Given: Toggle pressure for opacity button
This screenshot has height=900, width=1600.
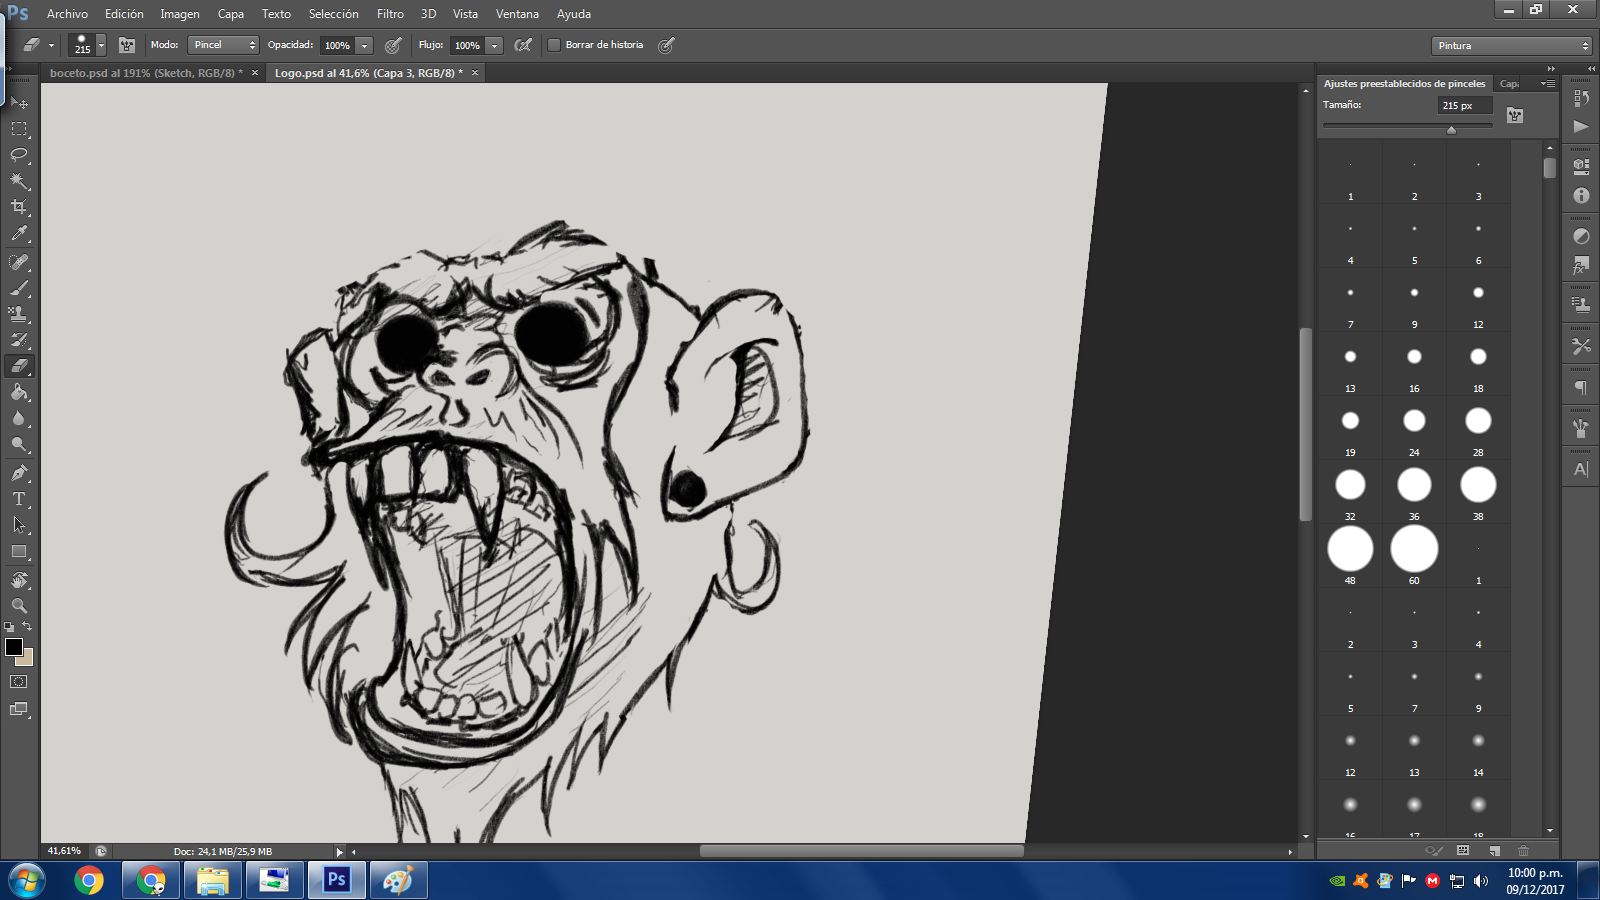Looking at the screenshot, I should pos(394,45).
